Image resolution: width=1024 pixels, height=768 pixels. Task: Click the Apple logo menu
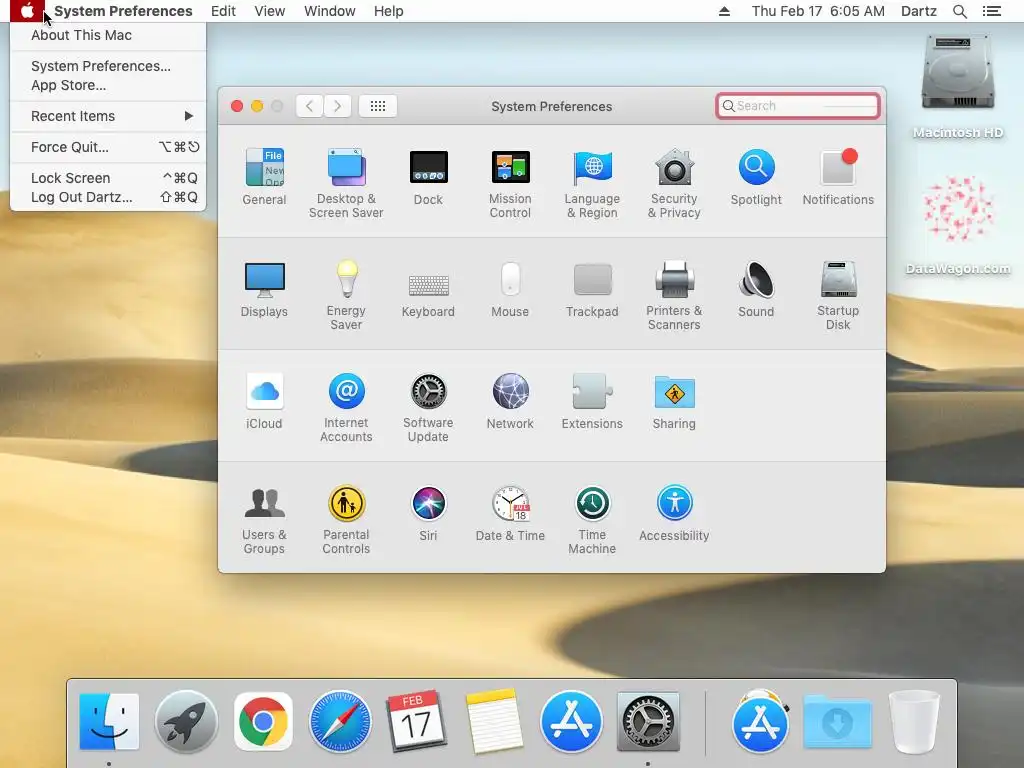(x=27, y=11)
